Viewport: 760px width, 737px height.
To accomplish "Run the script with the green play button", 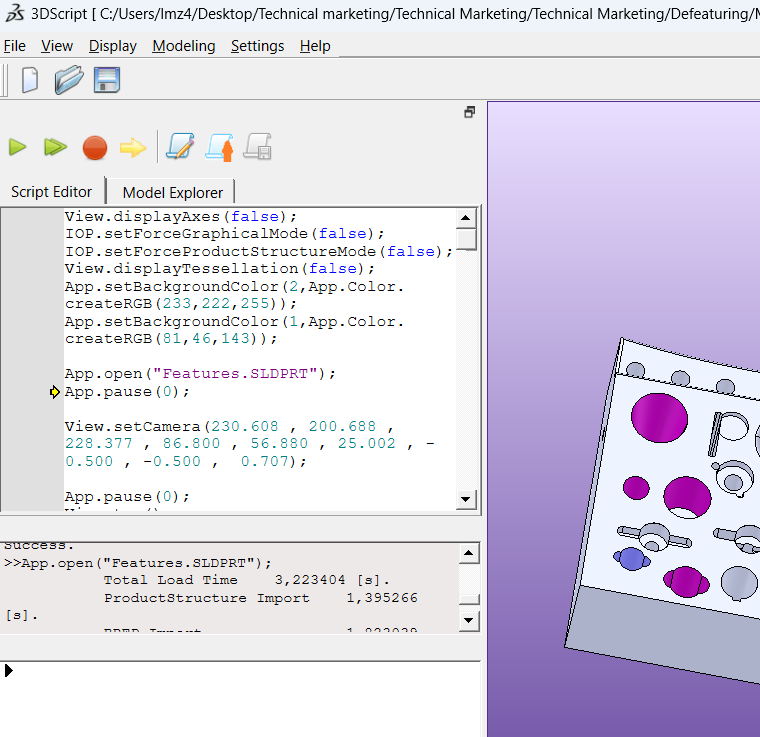I will pyautogui.click(x=18, y=148).
